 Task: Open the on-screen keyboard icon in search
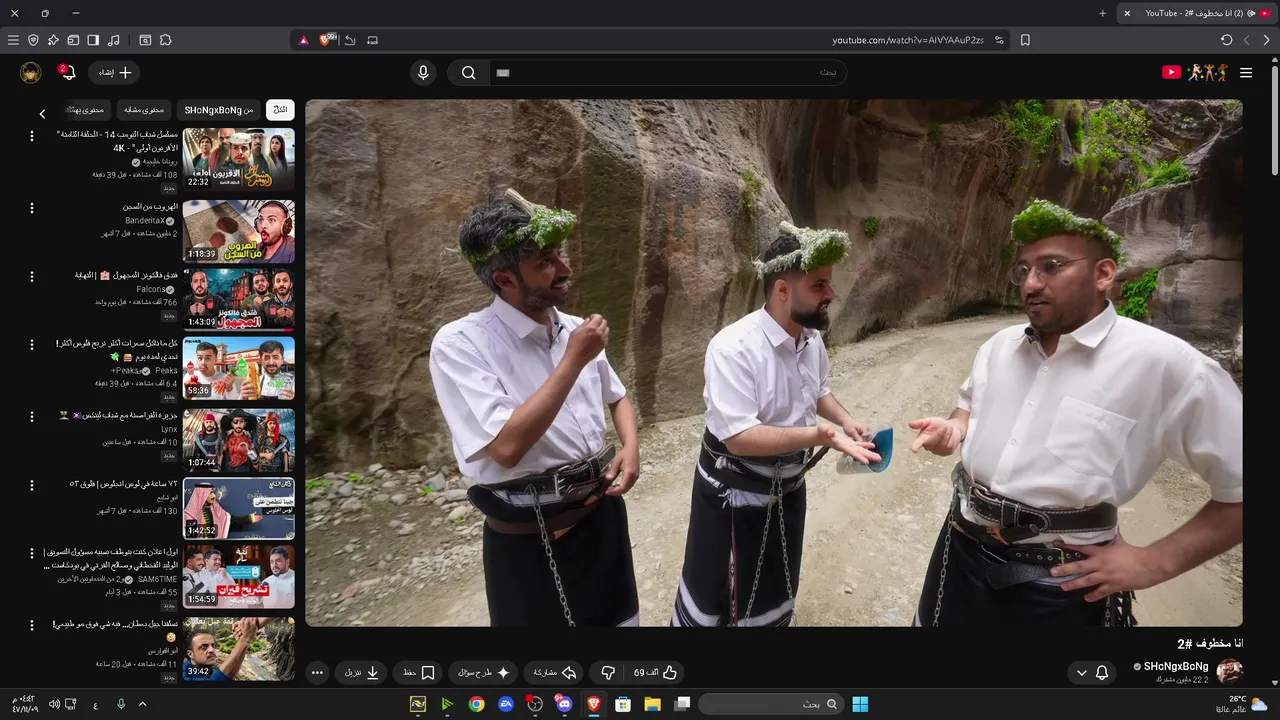[x=503, y=73]
